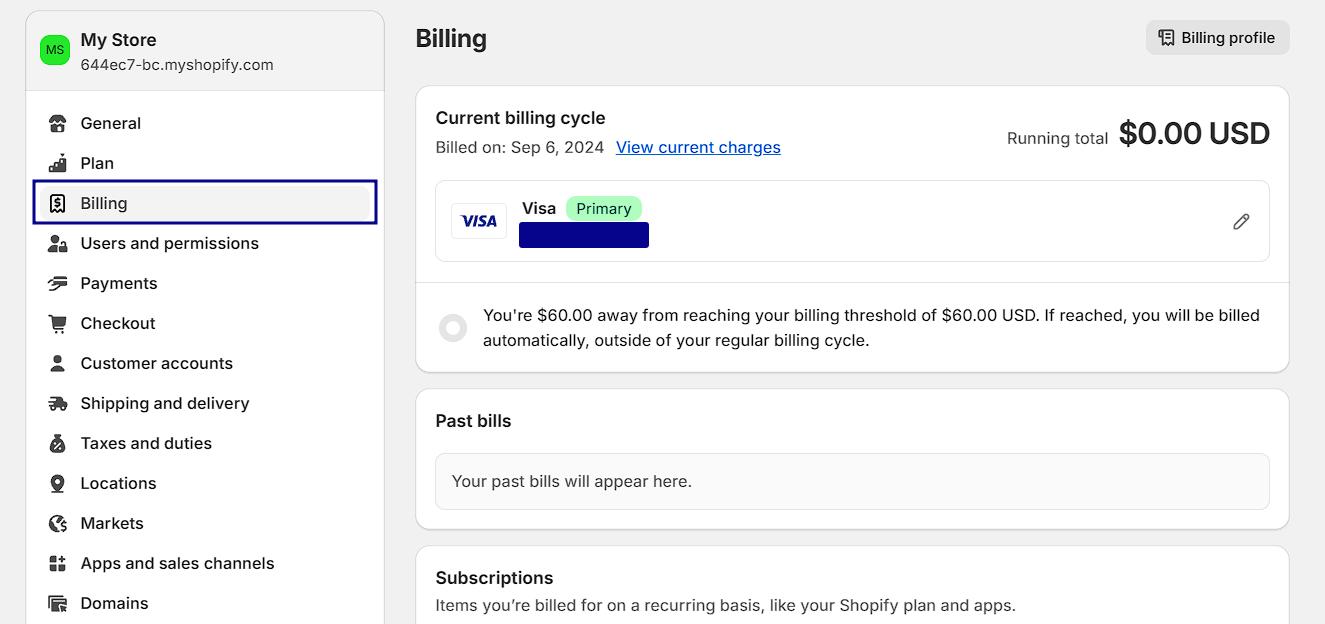The width and height of the screenshot is (1325, 624).
Task: Navigate to Checkout settings
Action: 205,323
